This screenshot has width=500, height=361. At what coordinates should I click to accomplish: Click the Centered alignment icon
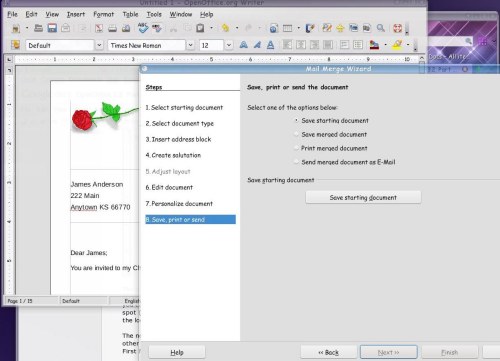[x=301, y=45]
